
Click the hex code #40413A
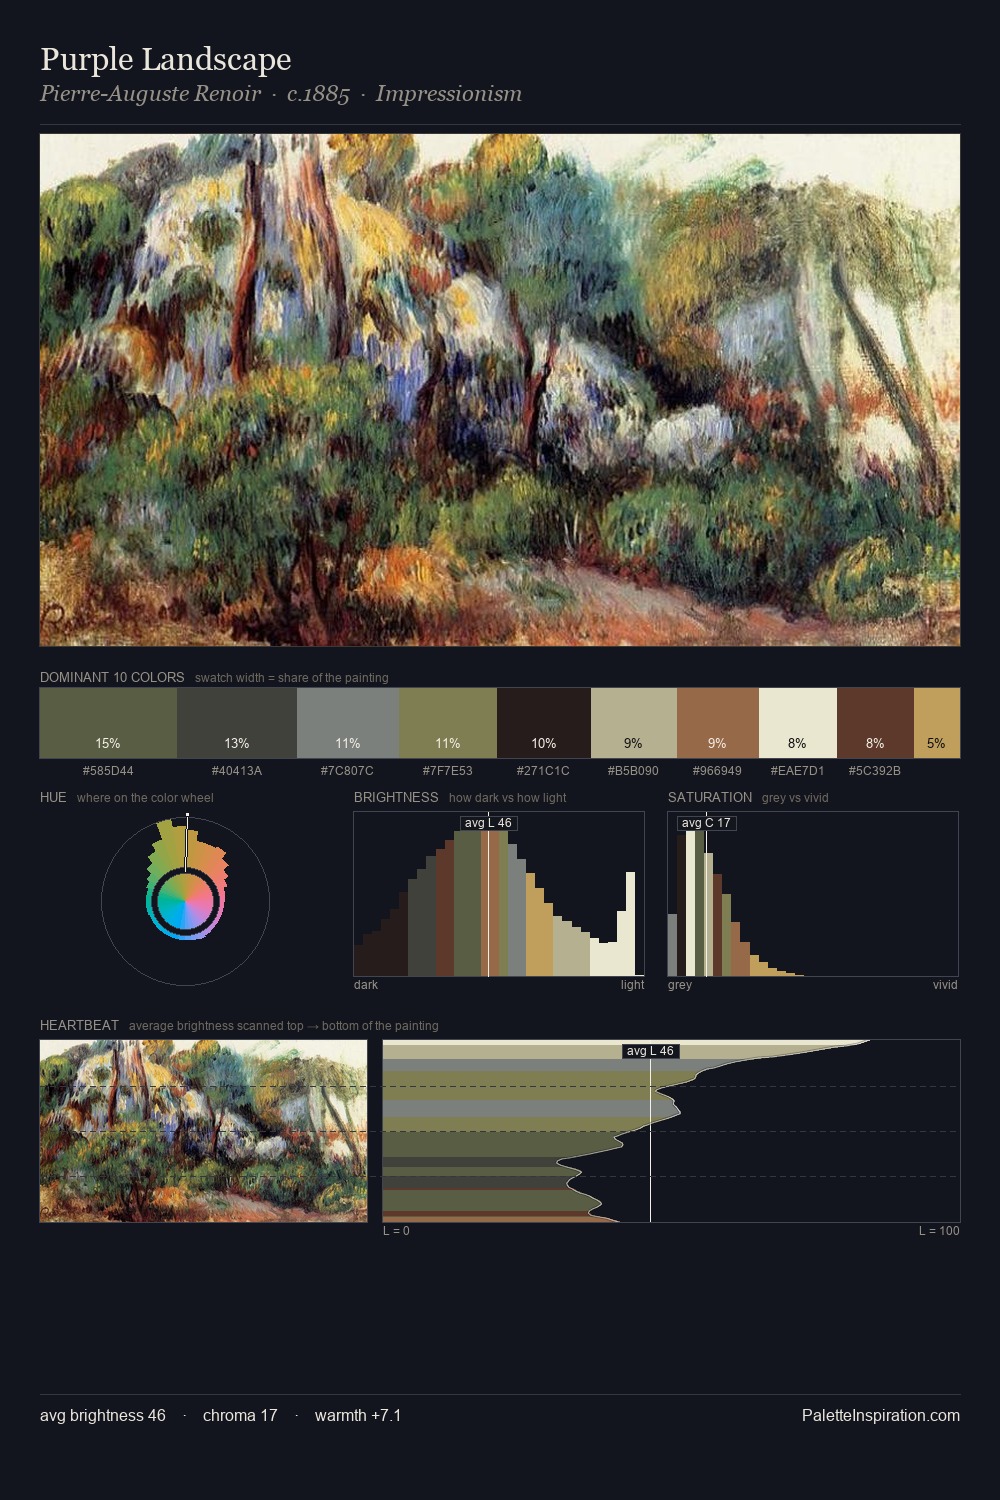pyautogui.click(x=237, y=771)
